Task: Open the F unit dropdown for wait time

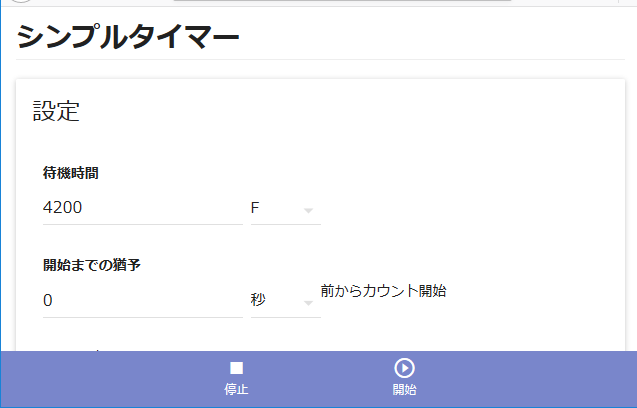Action: pos(286,208)
